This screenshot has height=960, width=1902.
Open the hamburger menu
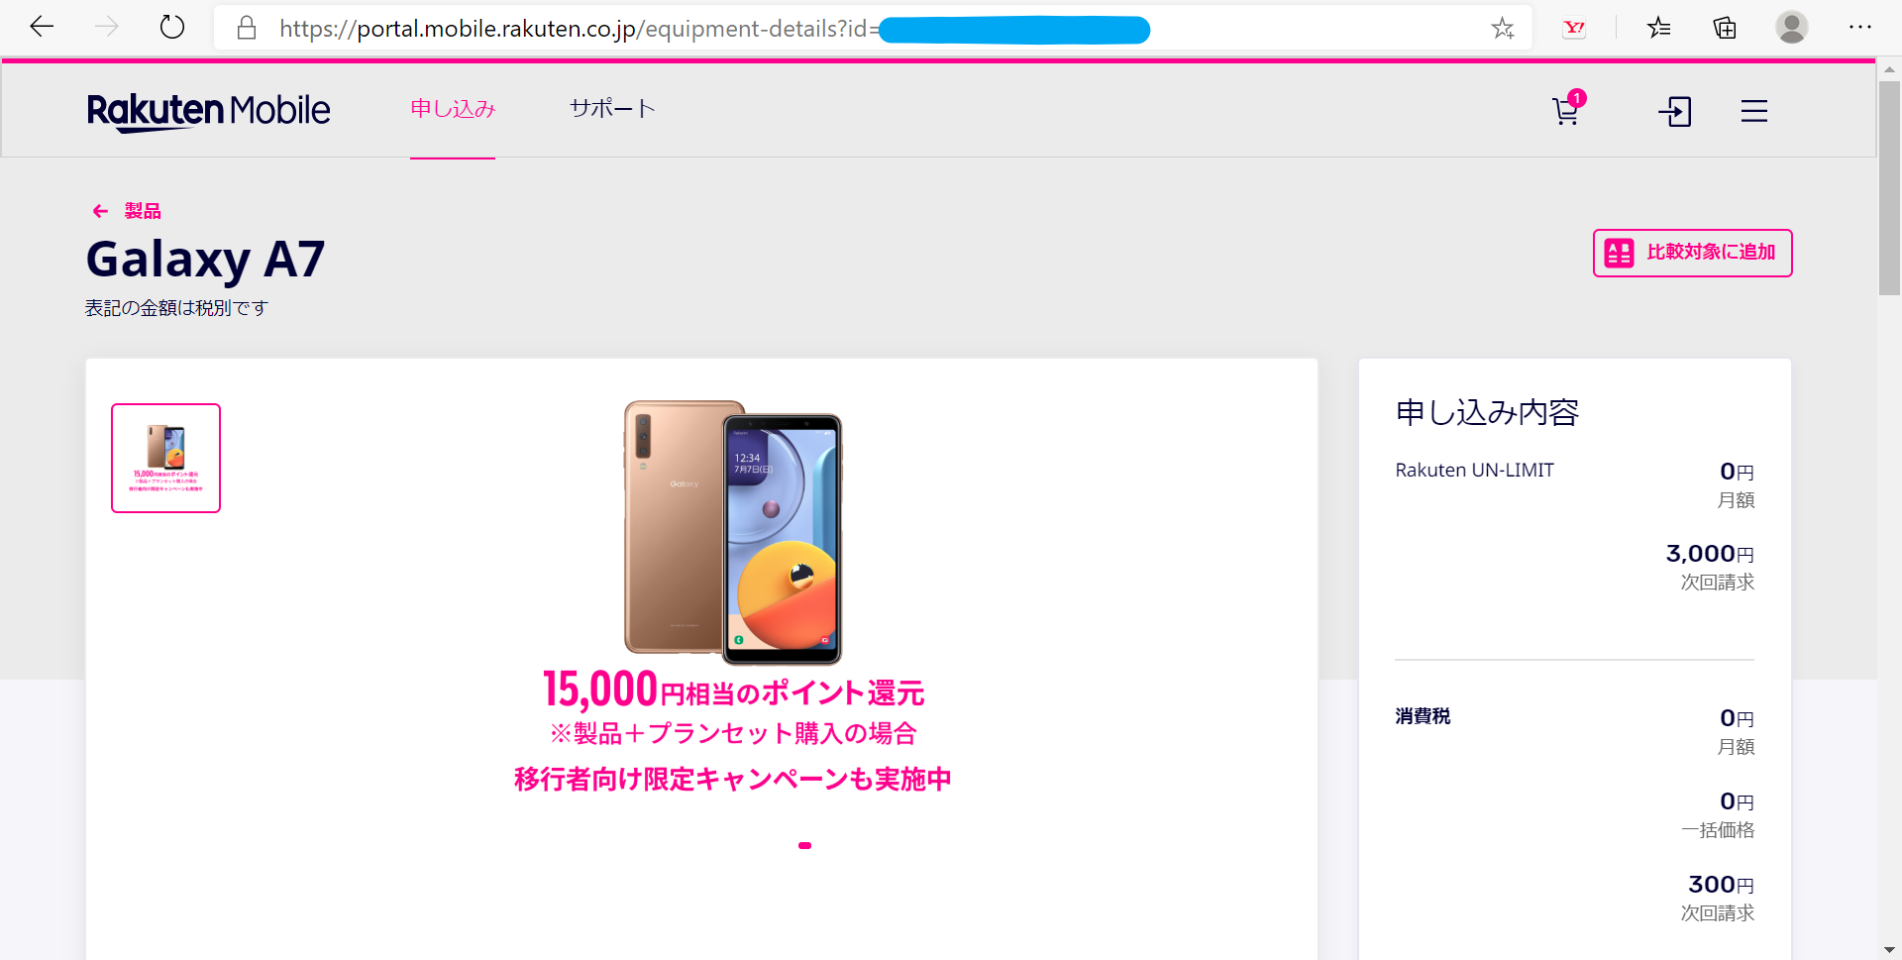pos(1754,111)
